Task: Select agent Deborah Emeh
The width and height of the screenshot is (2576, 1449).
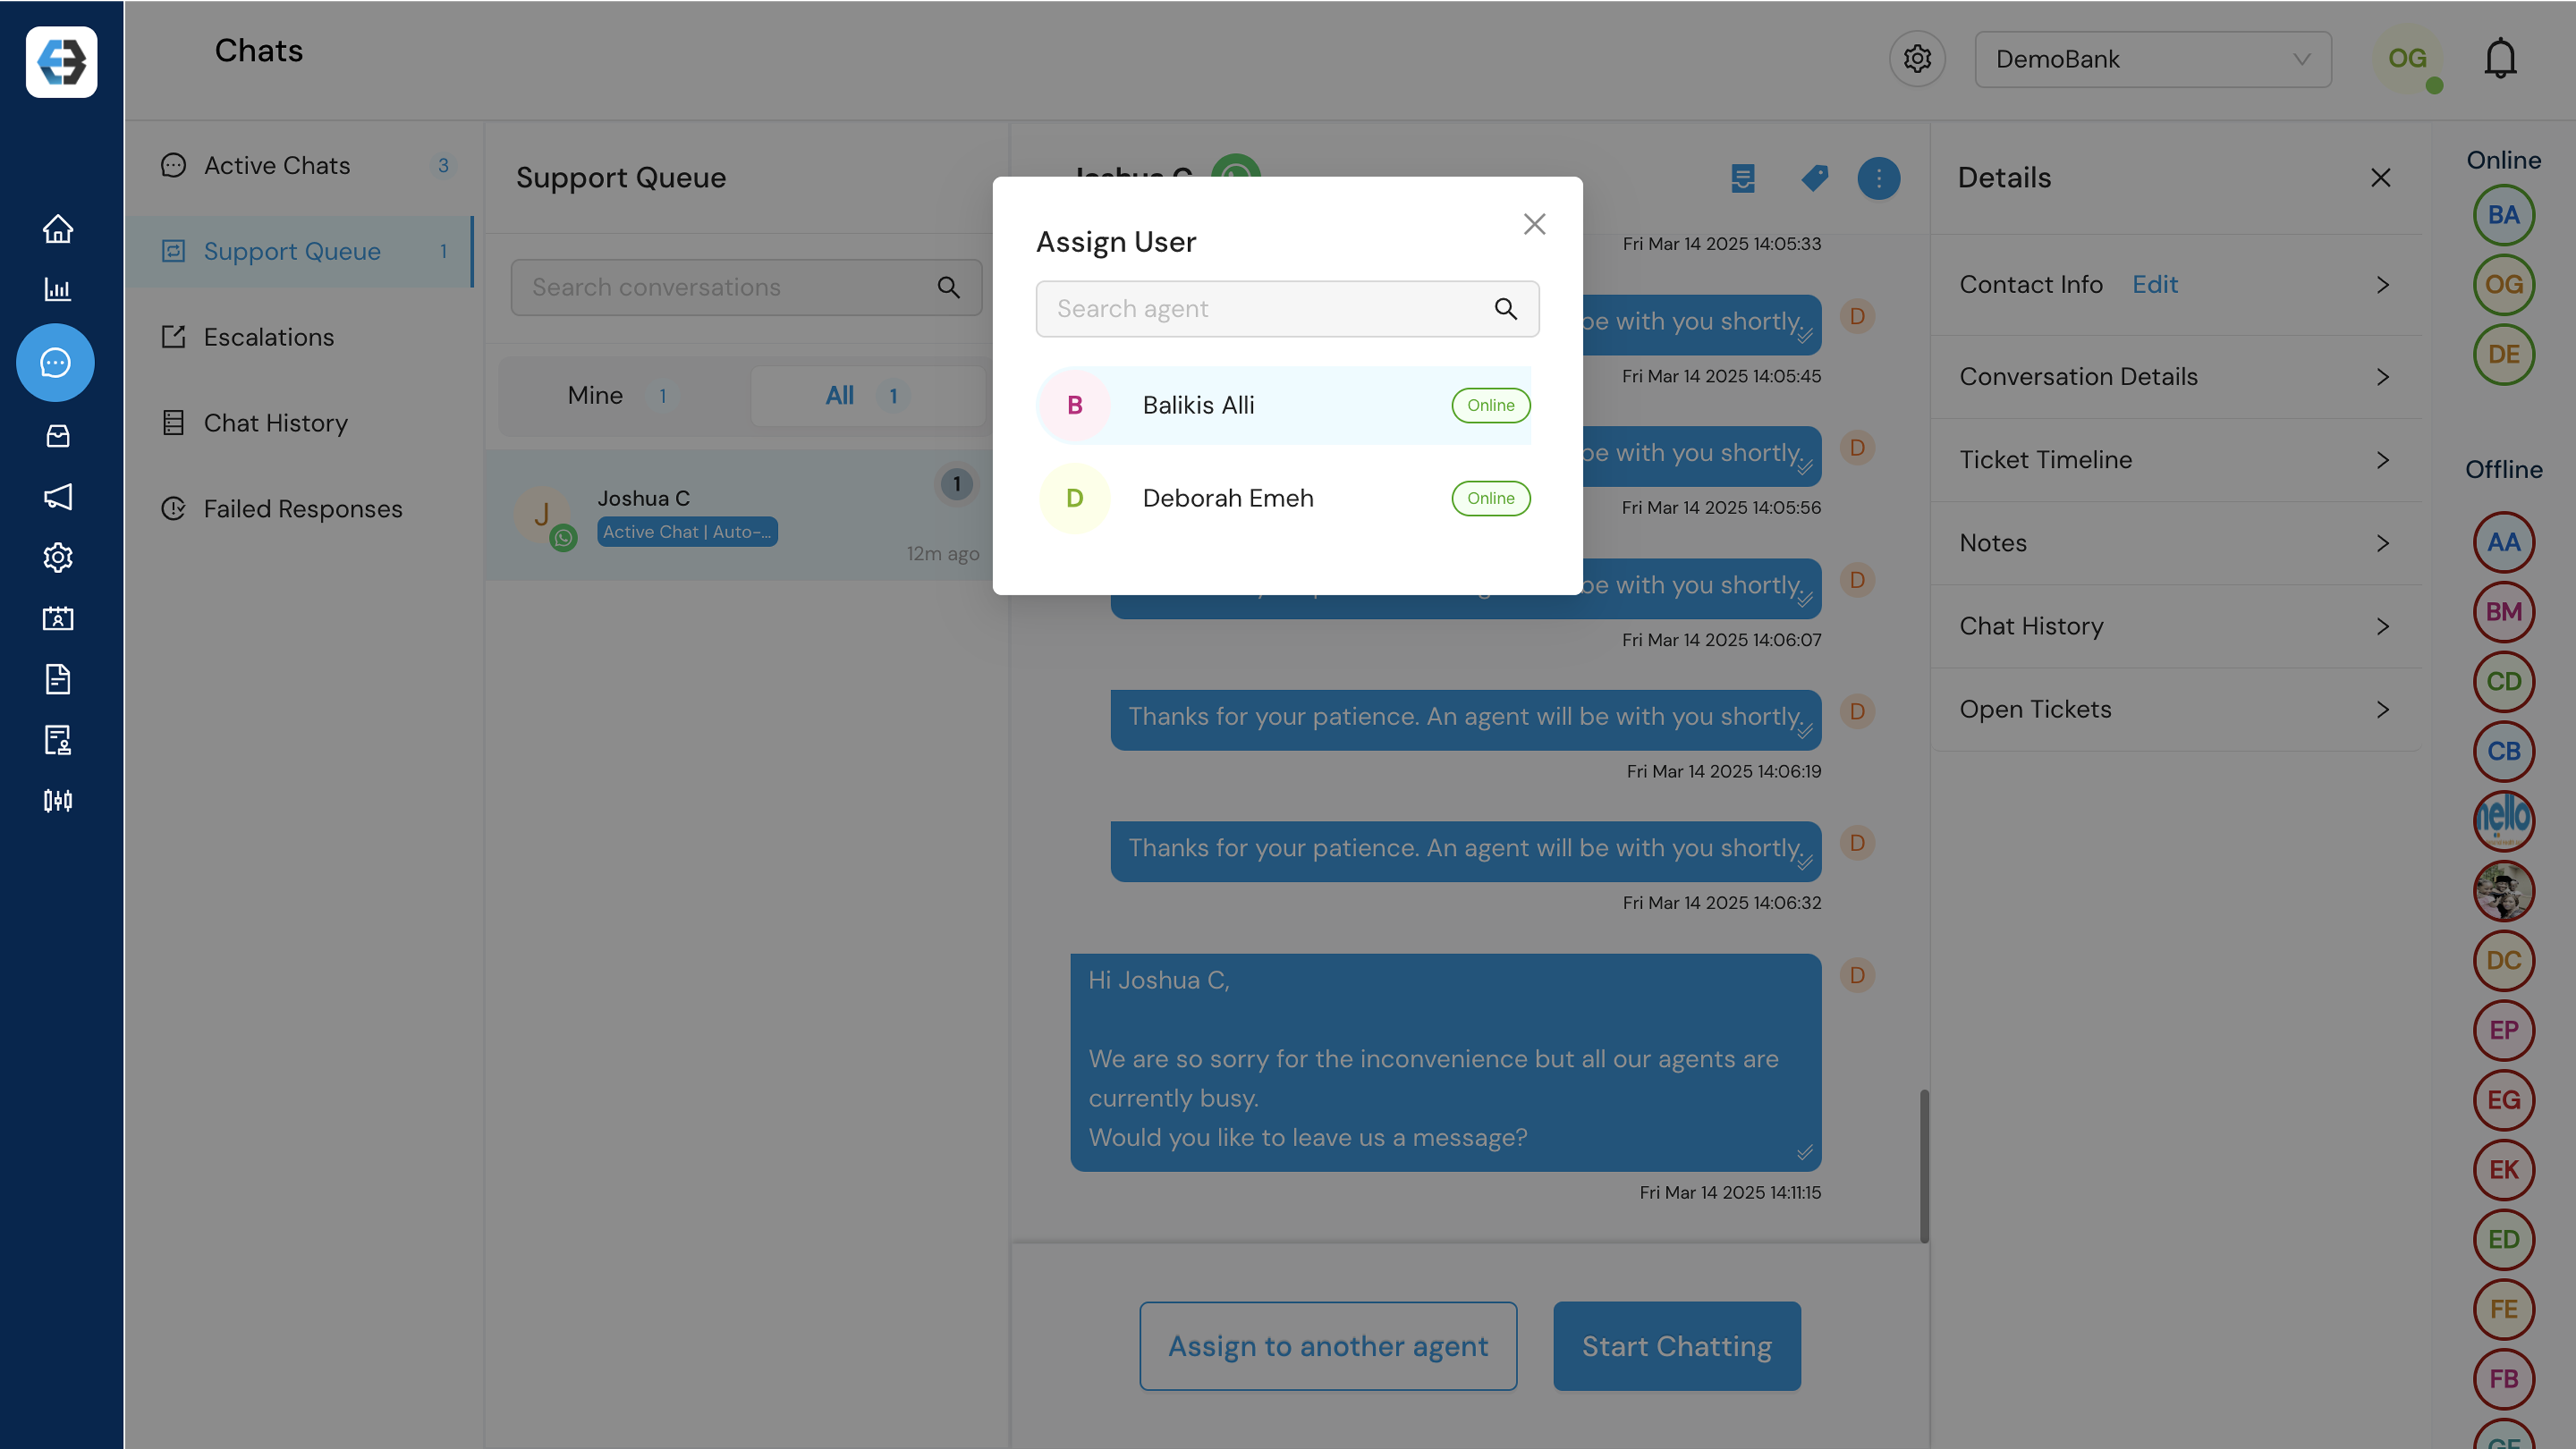Action: point(1284,498)
